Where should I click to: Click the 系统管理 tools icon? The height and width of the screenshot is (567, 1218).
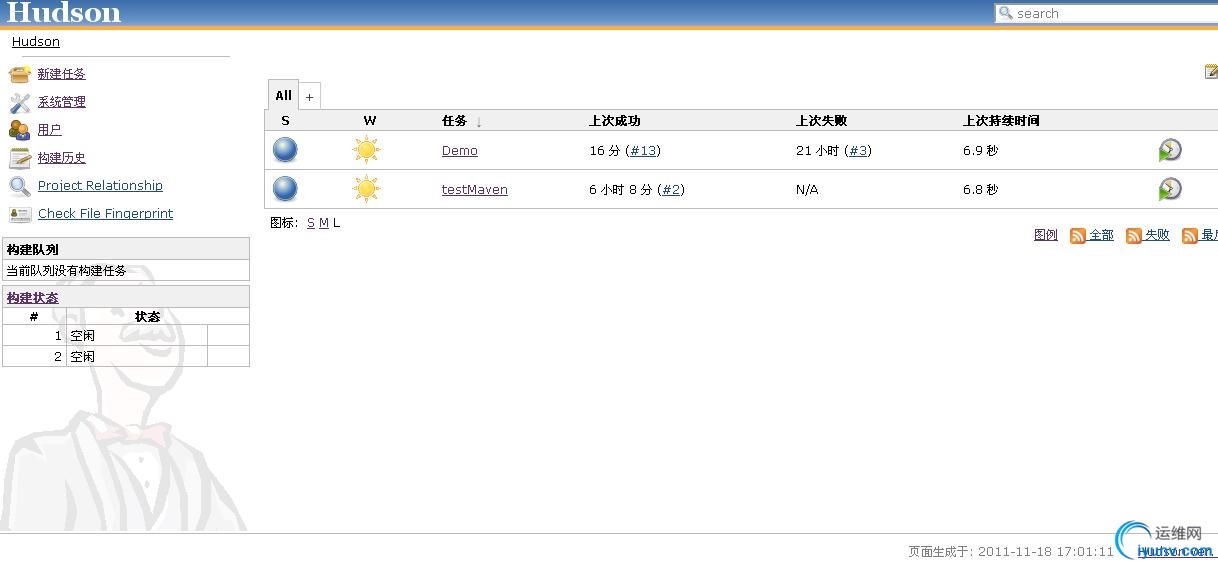[20, 102]
